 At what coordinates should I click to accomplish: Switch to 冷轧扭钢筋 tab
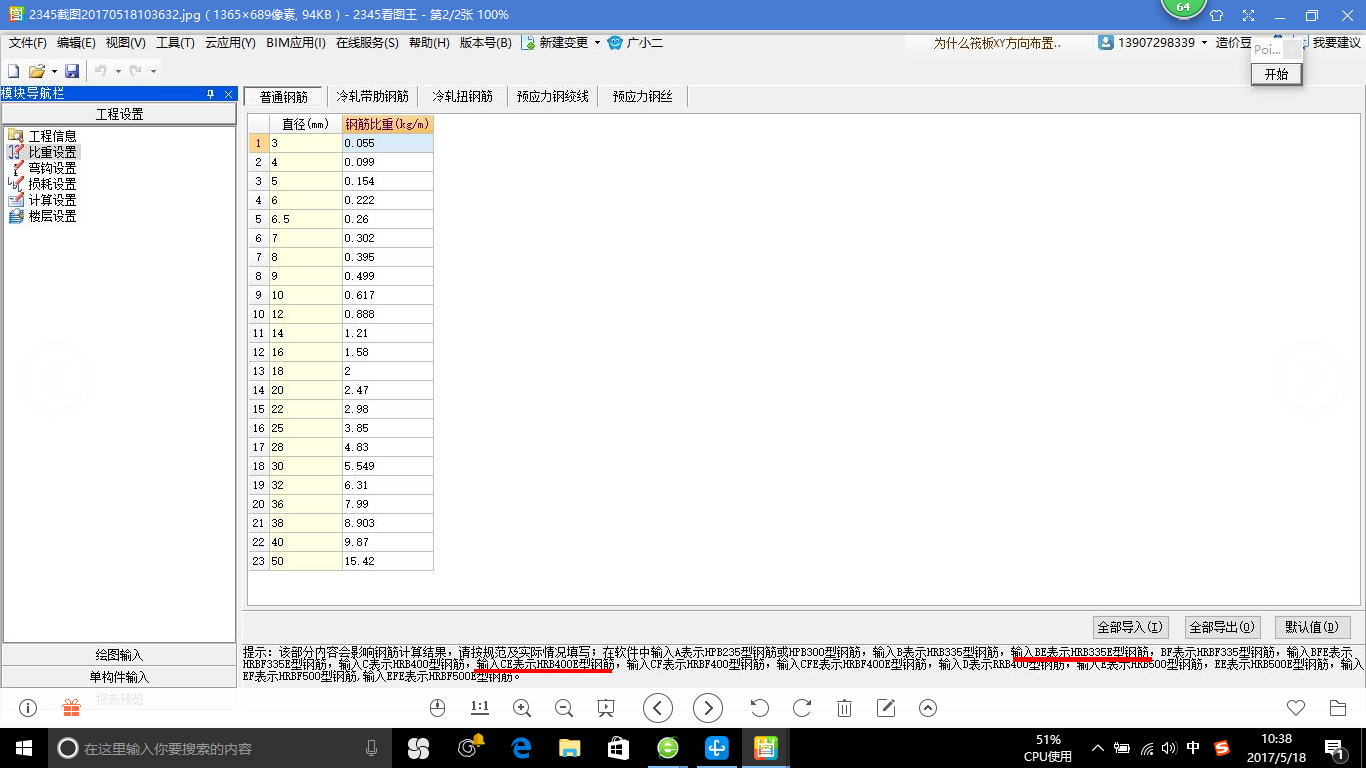coord(462,97)
